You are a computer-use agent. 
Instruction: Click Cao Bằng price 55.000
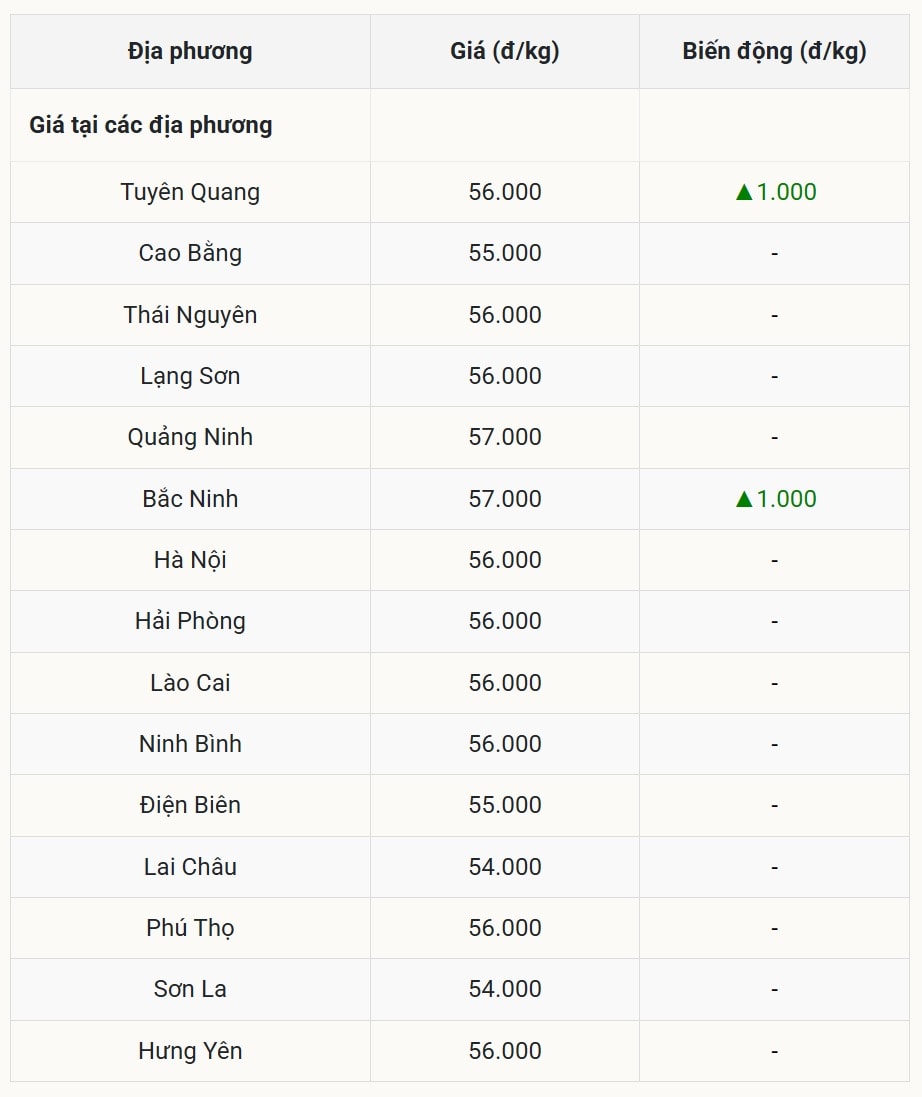click(505, 253)
